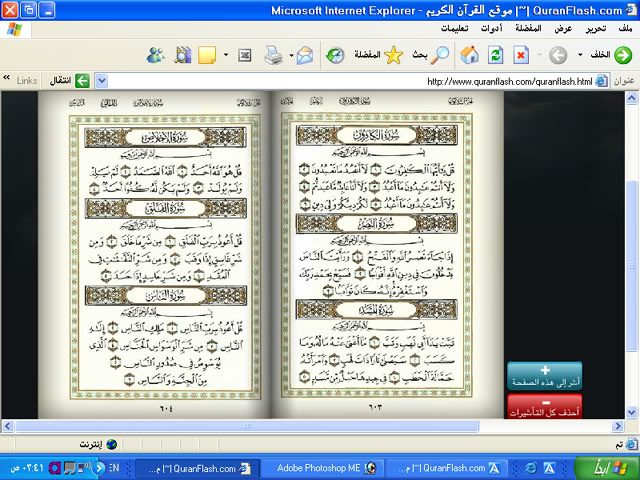Image resolution: width=640 pixels, height=480 pixels.
Task: Open the أدوات (Tools) menu
Action: (x=491, y=29)
